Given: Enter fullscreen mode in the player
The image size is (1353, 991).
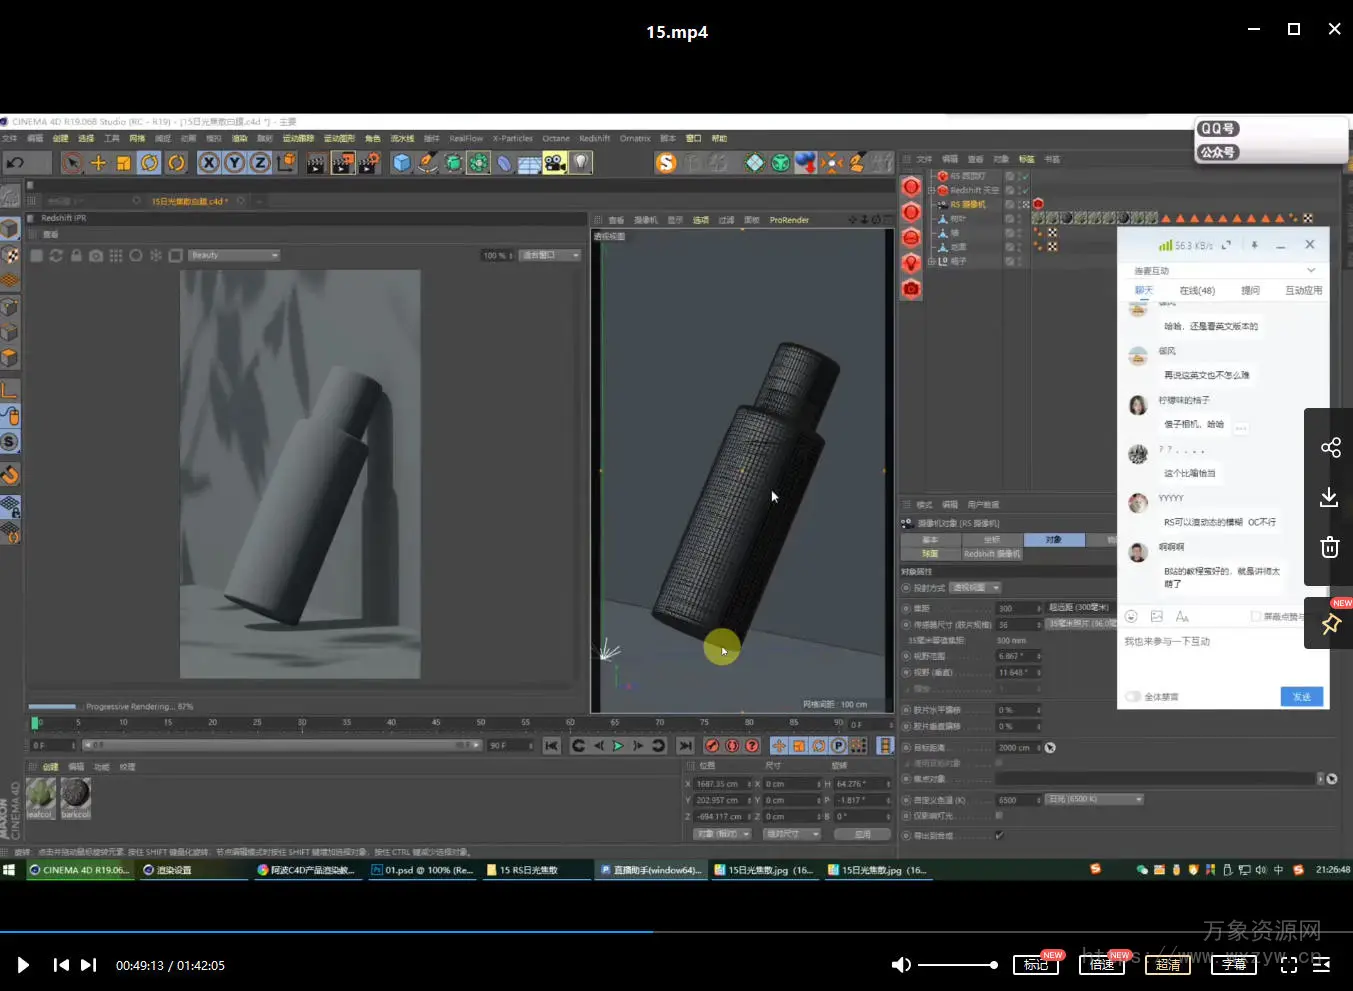Looking at the screenshot, I should [1289, 965].
